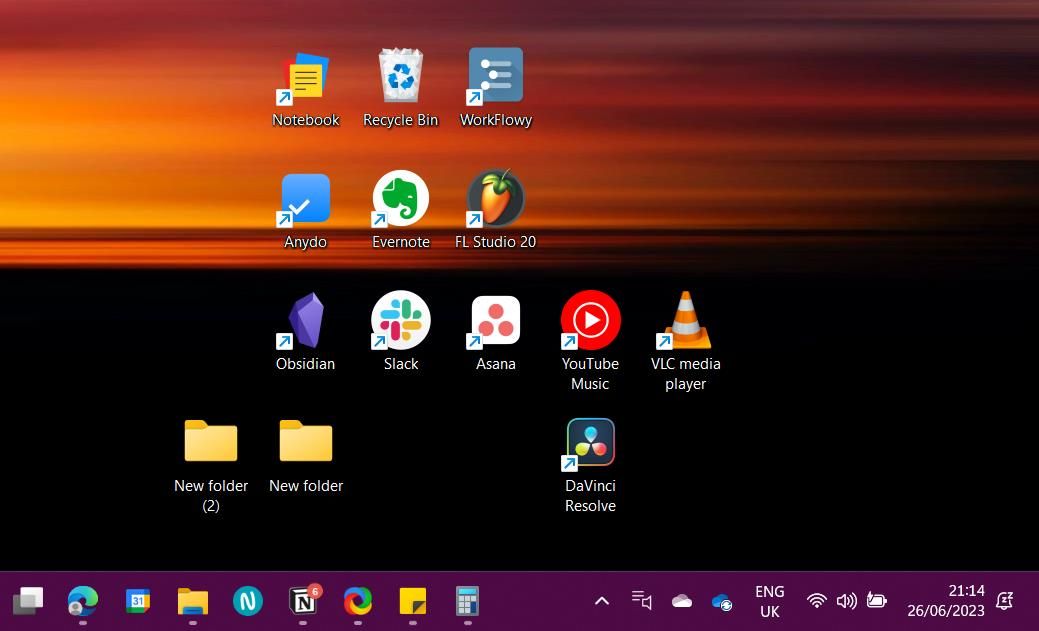
Task: Open Slack
Action: 400,320
